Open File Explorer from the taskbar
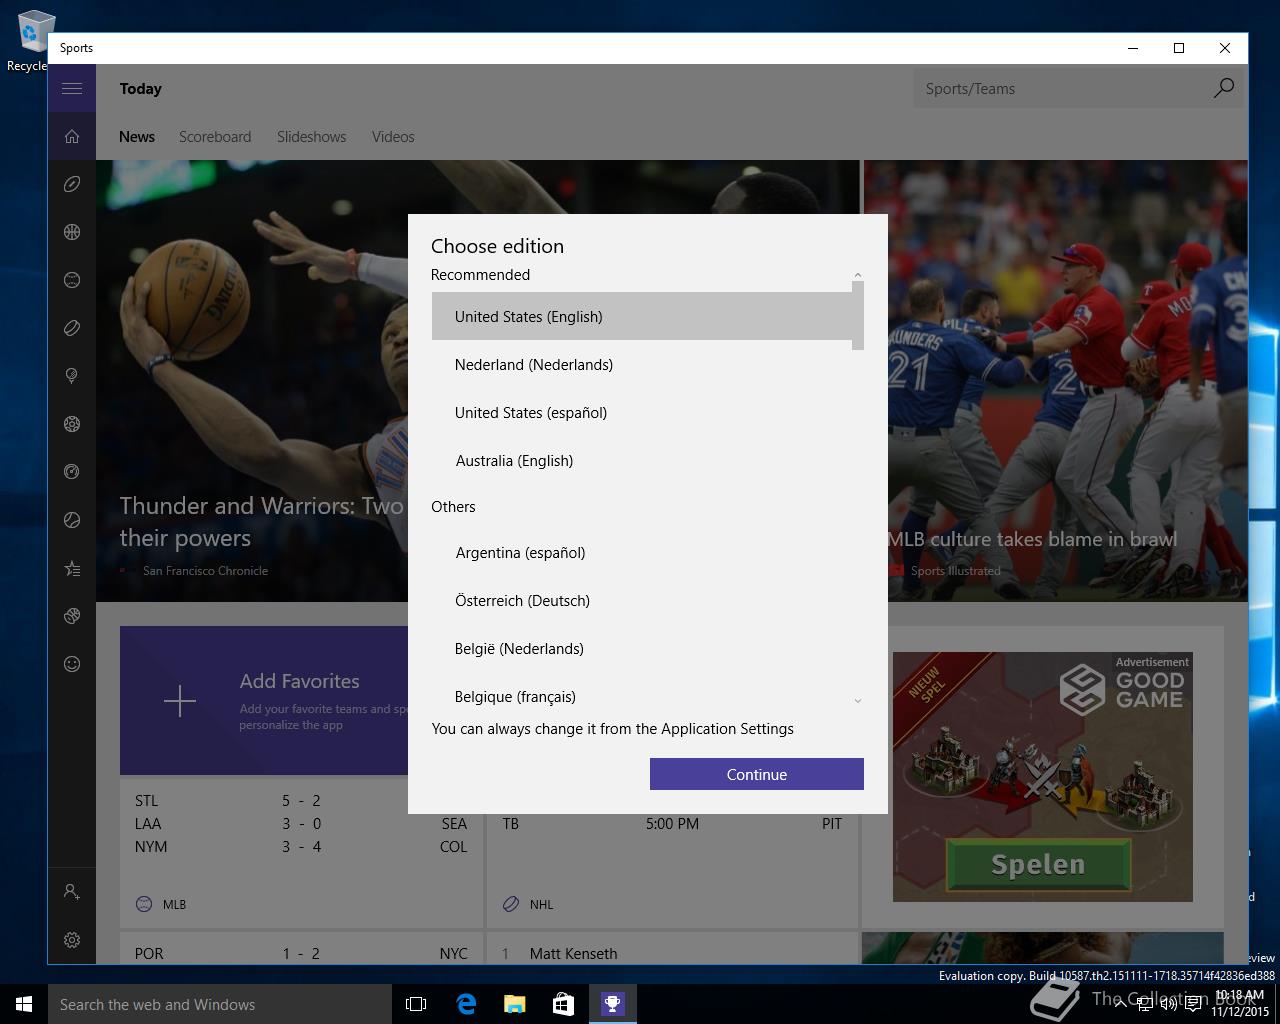This screenshot has height=1024, width=1280. click(514, 1004)
